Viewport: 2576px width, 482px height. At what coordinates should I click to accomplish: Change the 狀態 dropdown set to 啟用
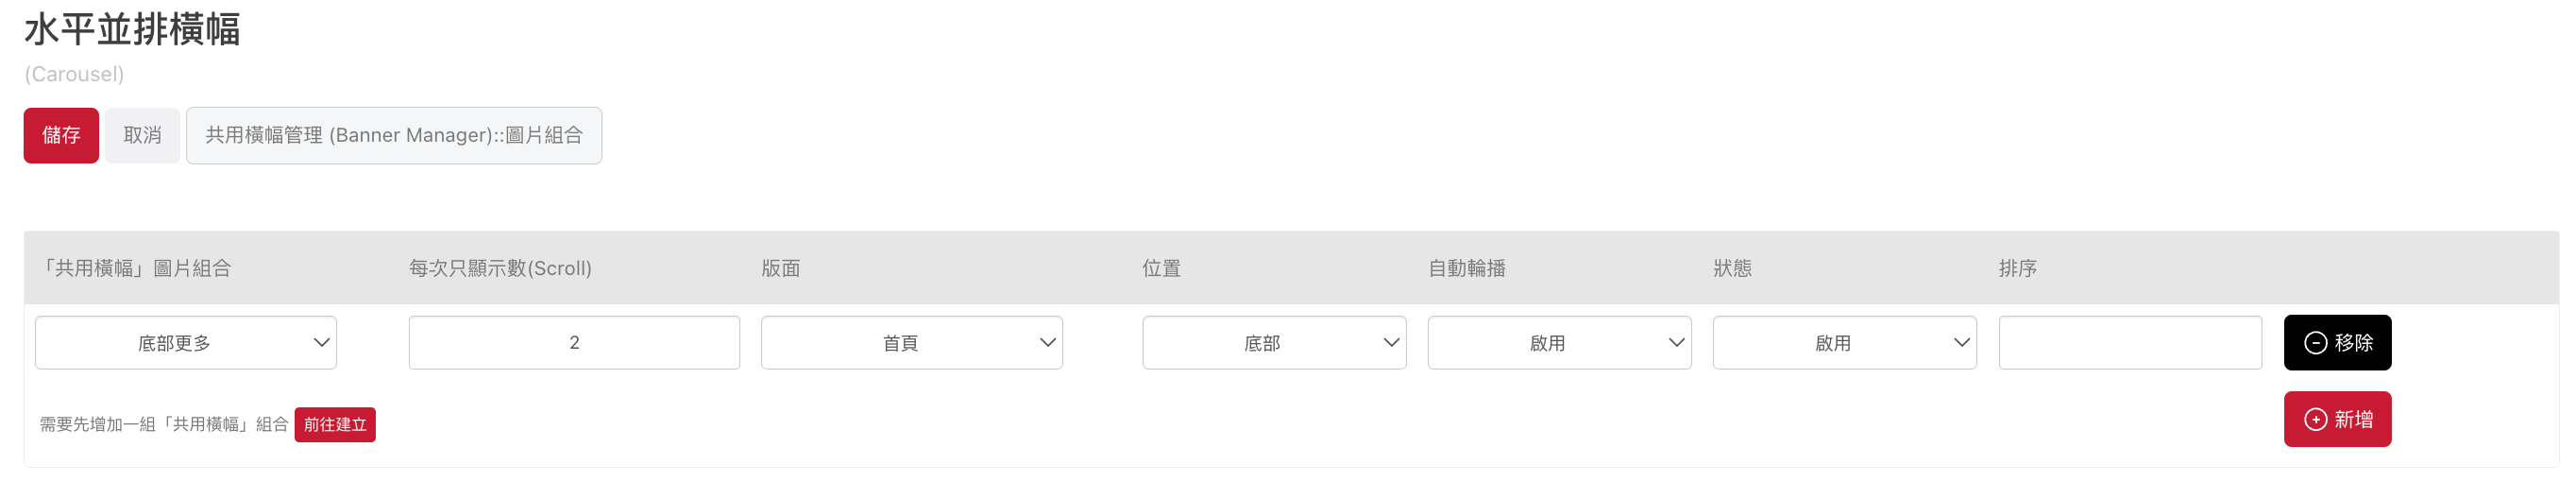point(1844,343)
